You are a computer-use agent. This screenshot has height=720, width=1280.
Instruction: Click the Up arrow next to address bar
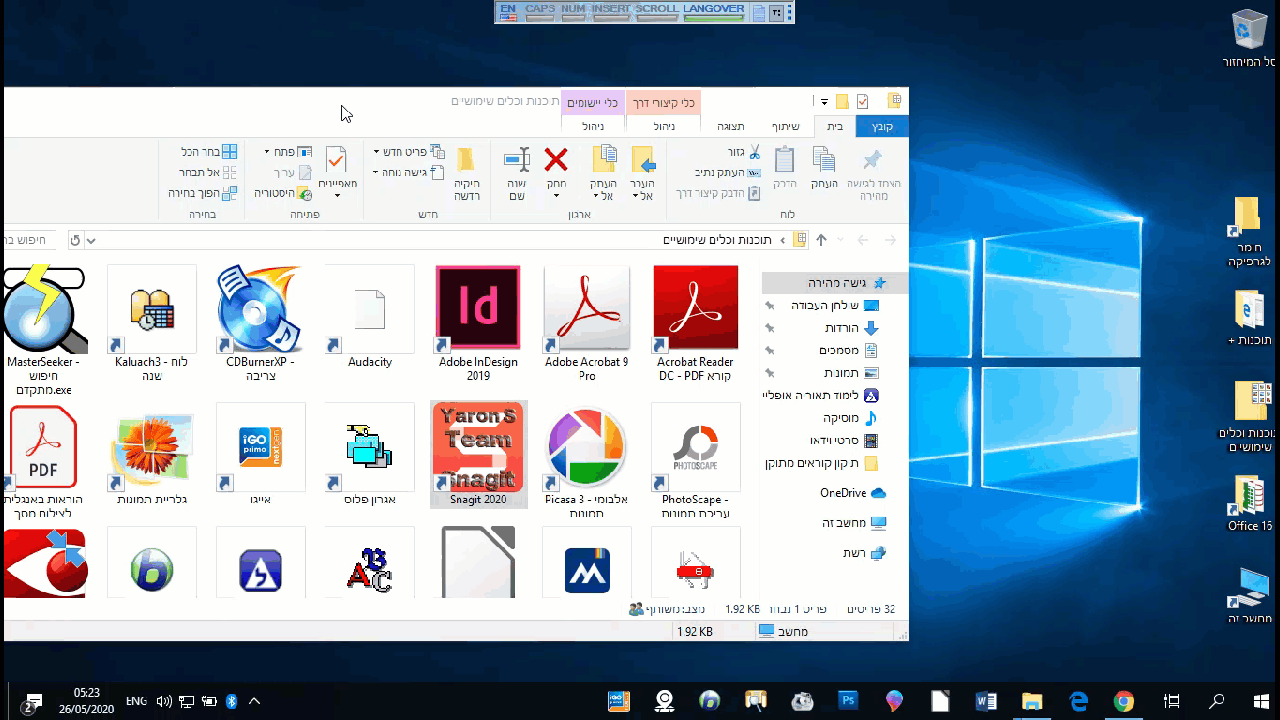(x=821, y=240)
